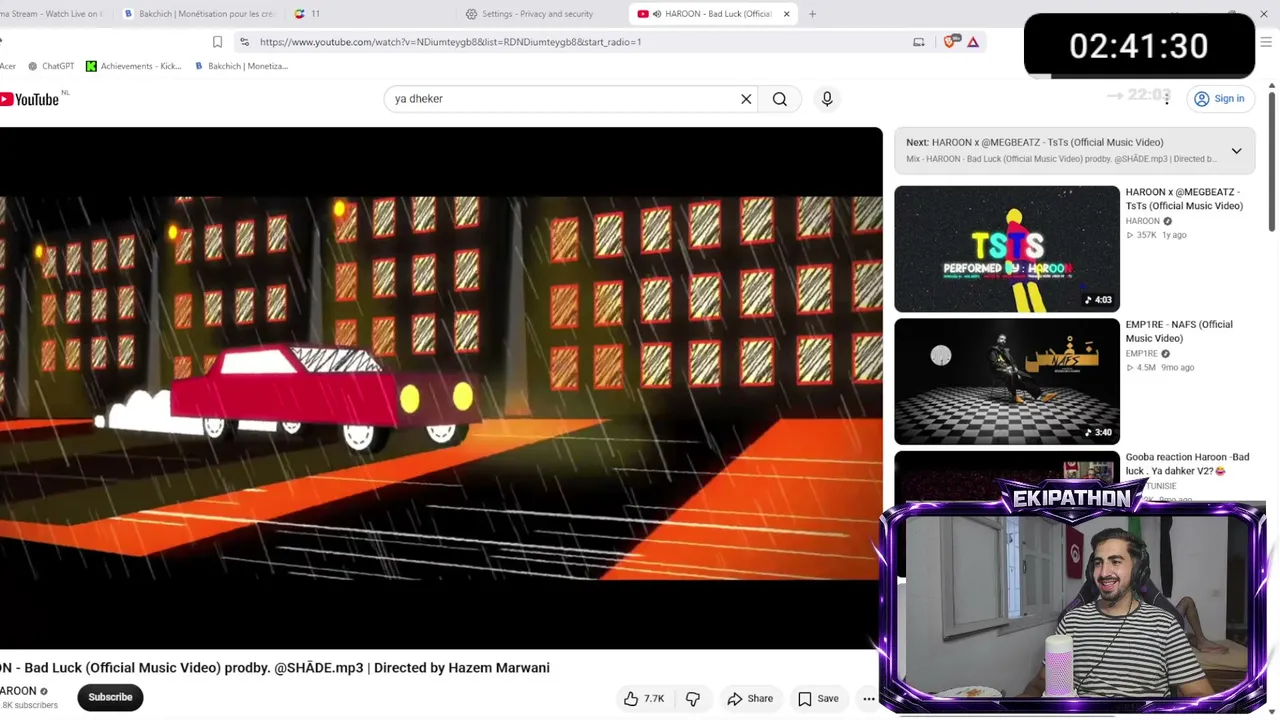The width and height of the screenshot is (1280, 720).
Task: Close the HAROON - Bad Luck tab
Action: point(786,14)
